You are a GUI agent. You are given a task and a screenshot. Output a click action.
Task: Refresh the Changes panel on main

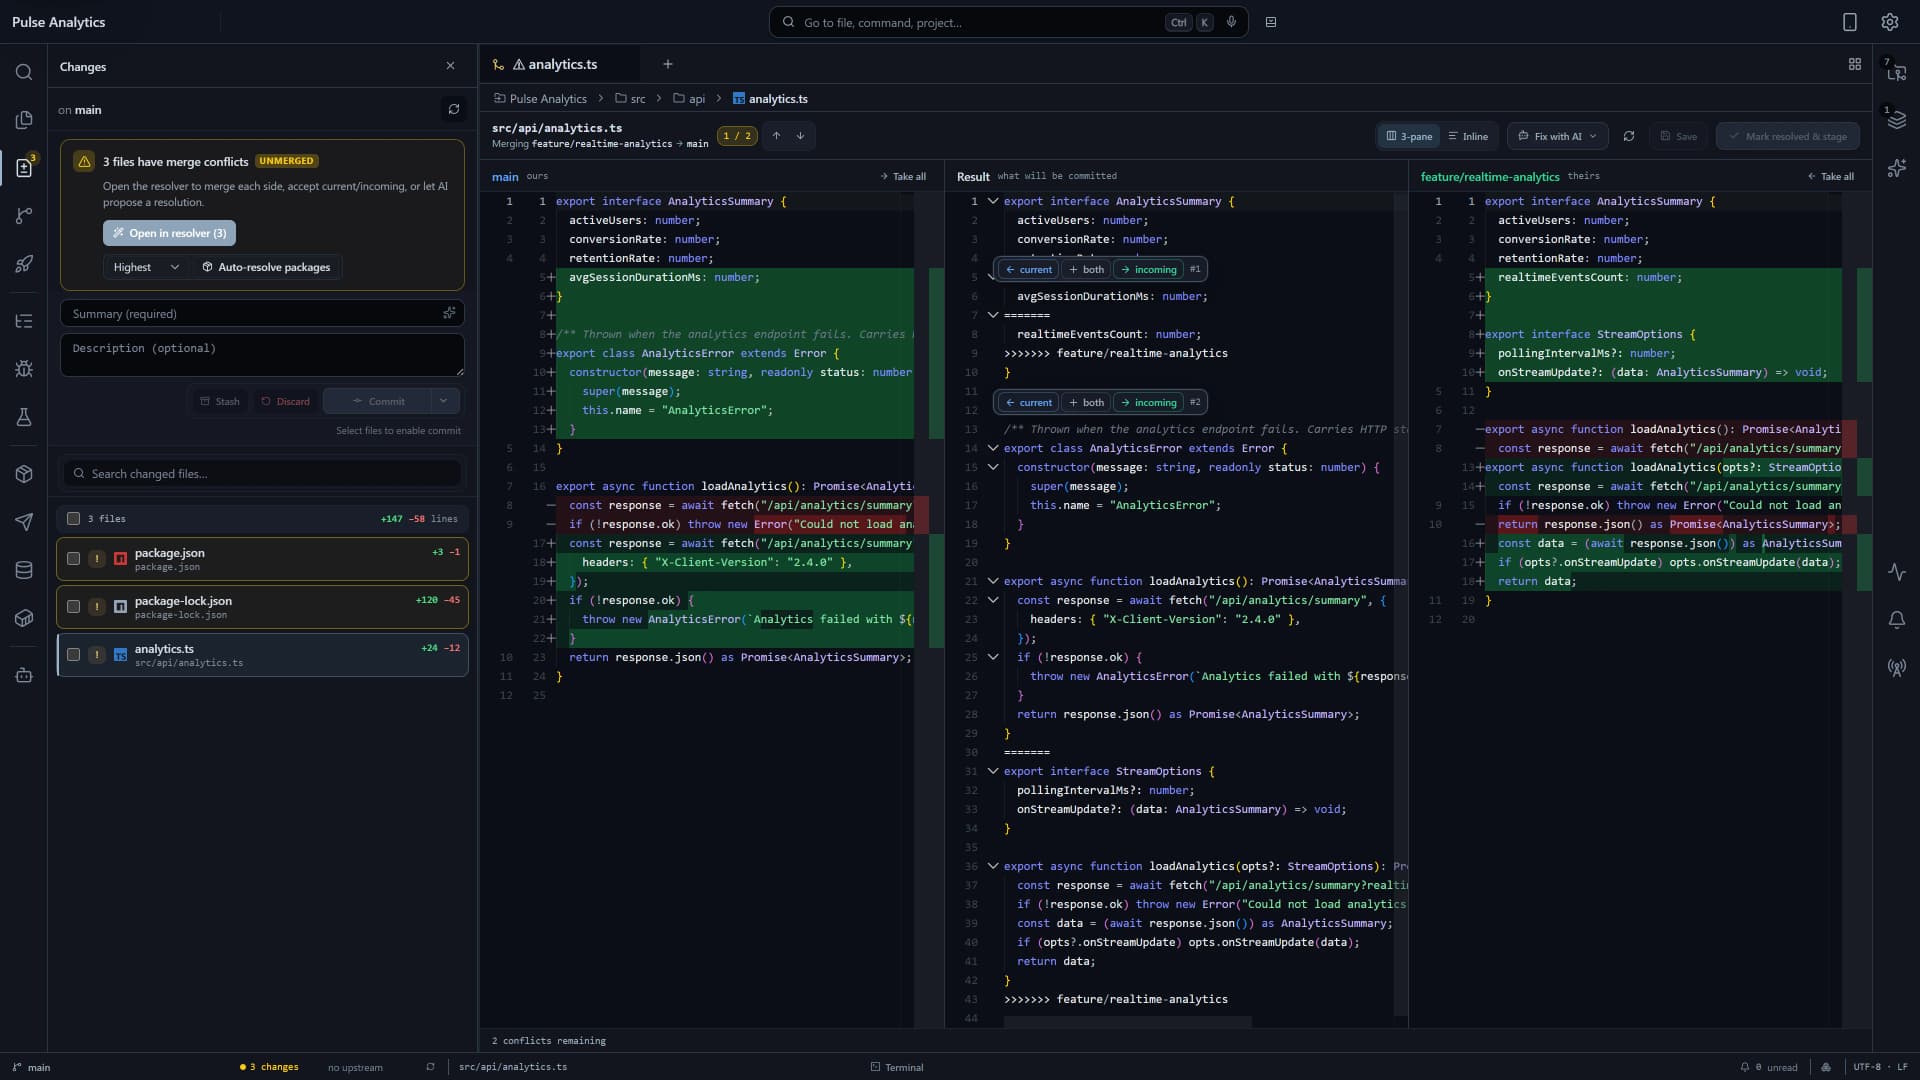coord(454,109)
